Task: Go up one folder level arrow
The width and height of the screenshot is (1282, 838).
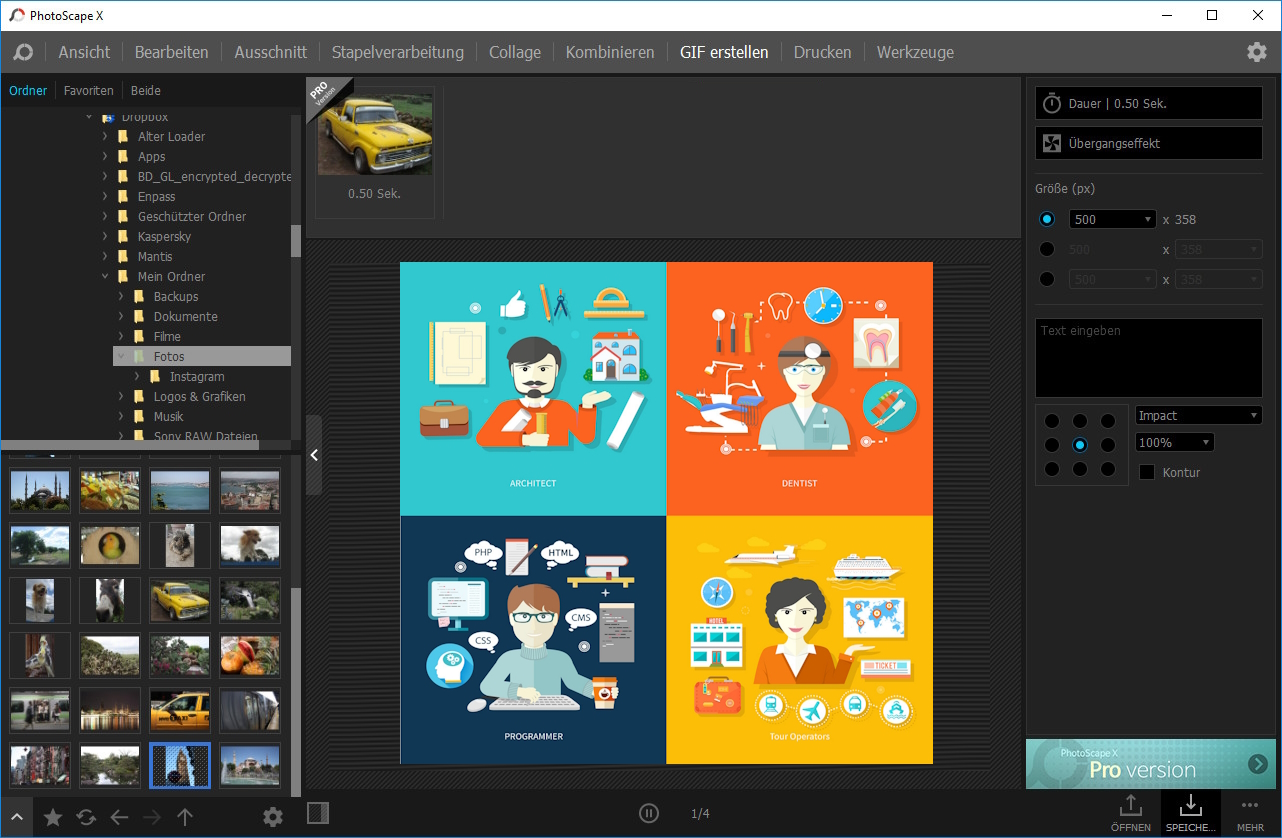Action: (x=185, y=817)
